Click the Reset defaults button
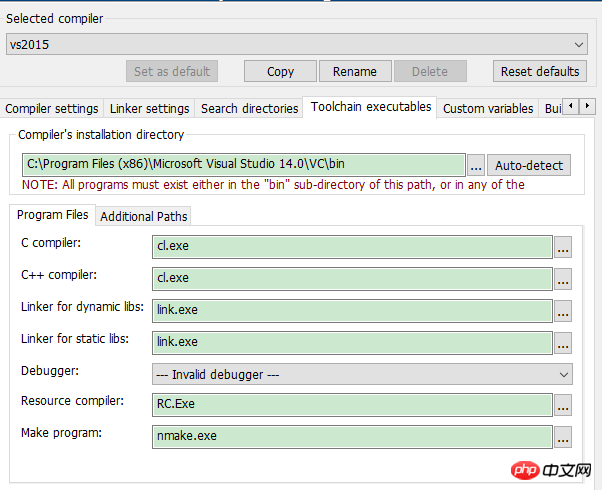Viewport: 602px width, 490px height. pos(540,71)
